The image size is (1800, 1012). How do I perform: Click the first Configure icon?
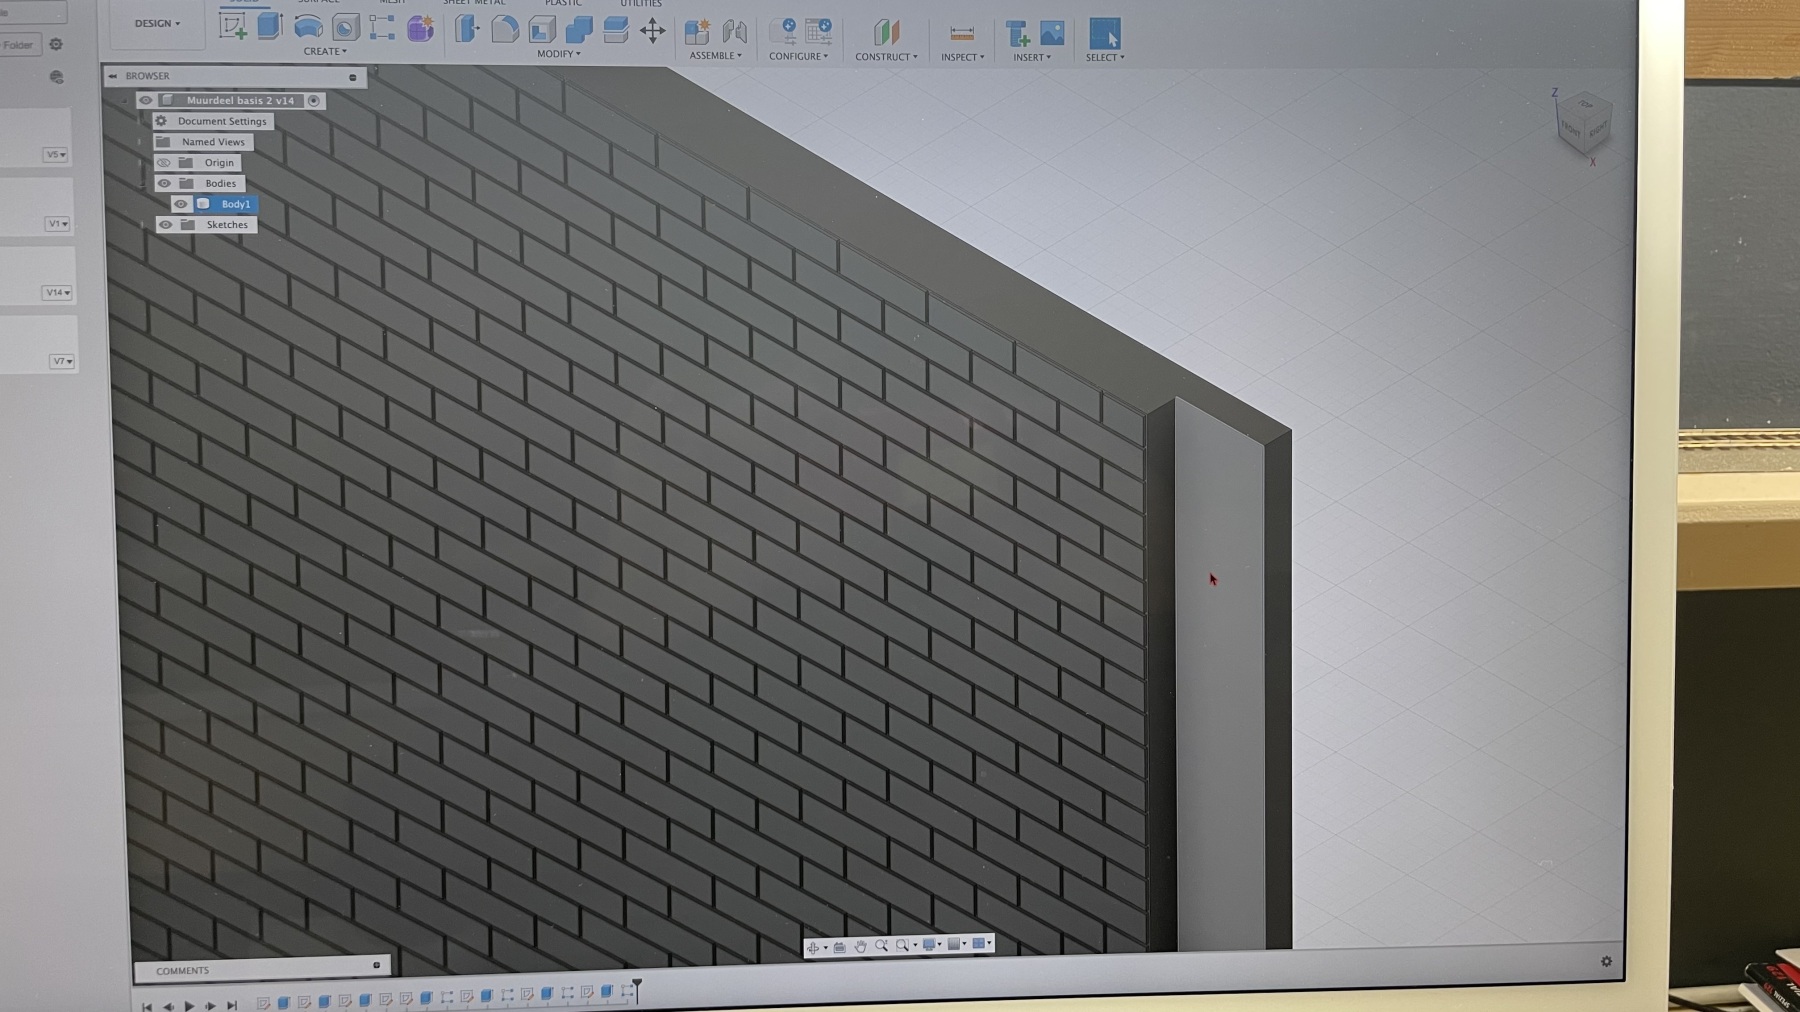[x=782, y=32]
